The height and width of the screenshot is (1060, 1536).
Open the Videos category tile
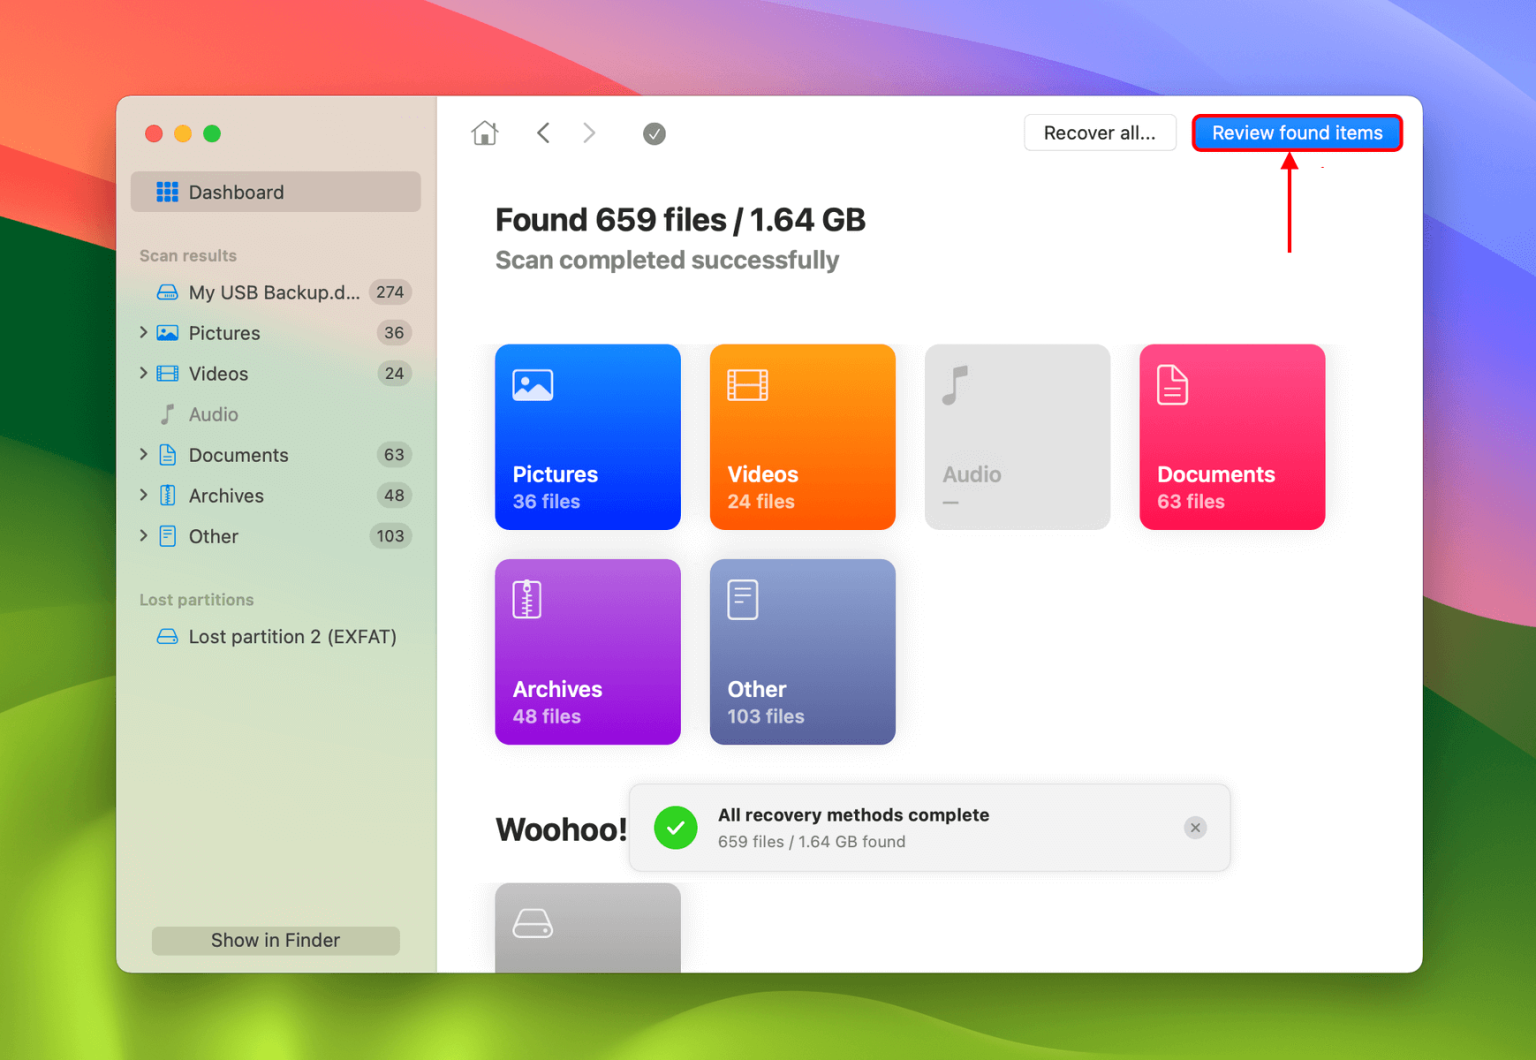click(802, 437)
